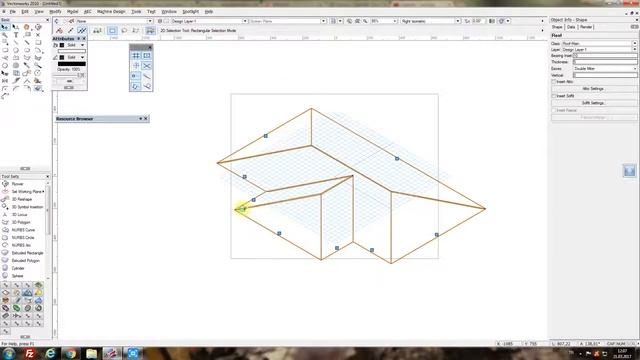Toggle Smart Points in snapping palette
This screenshot has height=360, width=640.
(136, 76)
